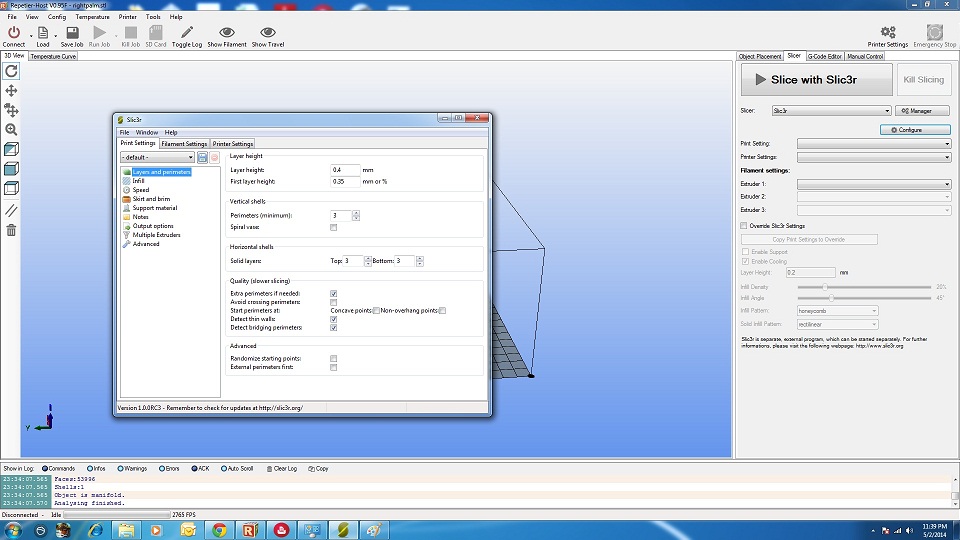Switch to Filament Settings tab in Slic3r
Viewport: 960px width, 540px height.
click(184, 144)
